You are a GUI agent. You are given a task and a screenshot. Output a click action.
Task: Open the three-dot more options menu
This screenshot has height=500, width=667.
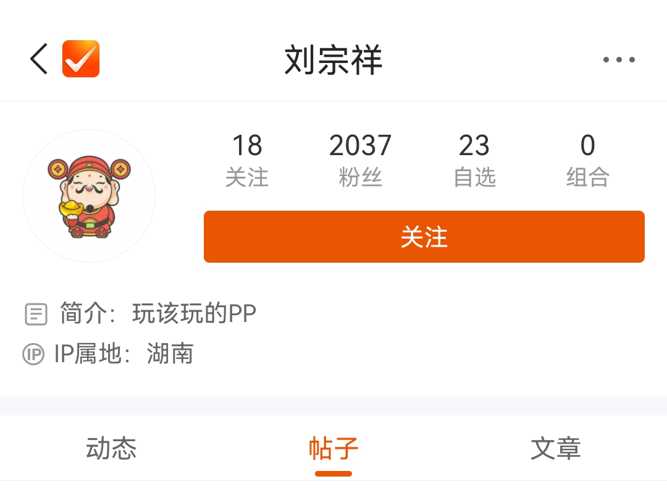point(619,60)
